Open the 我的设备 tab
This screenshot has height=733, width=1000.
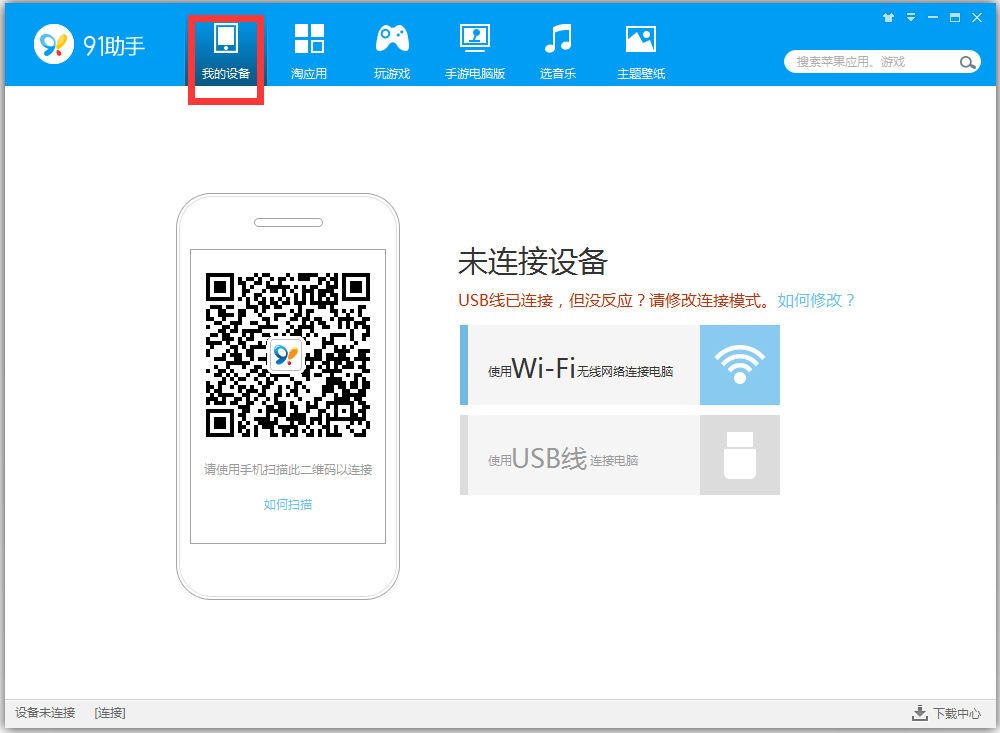[226, 52]
